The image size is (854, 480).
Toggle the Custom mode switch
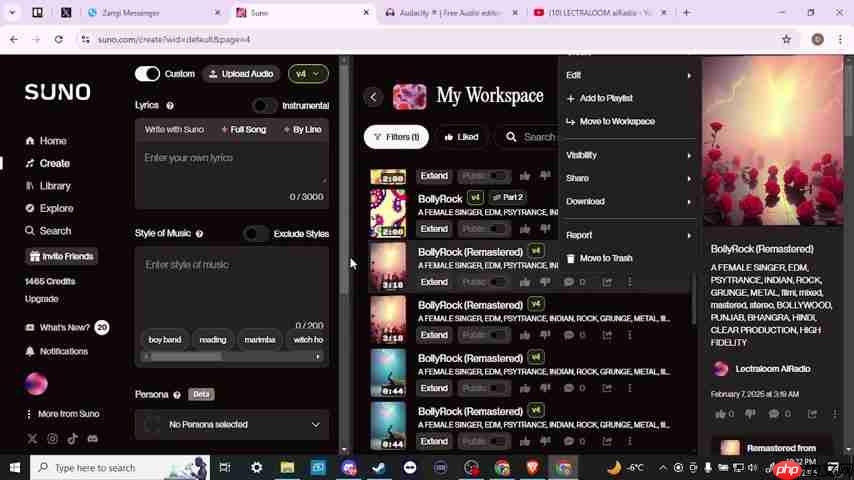click(148, 74)
